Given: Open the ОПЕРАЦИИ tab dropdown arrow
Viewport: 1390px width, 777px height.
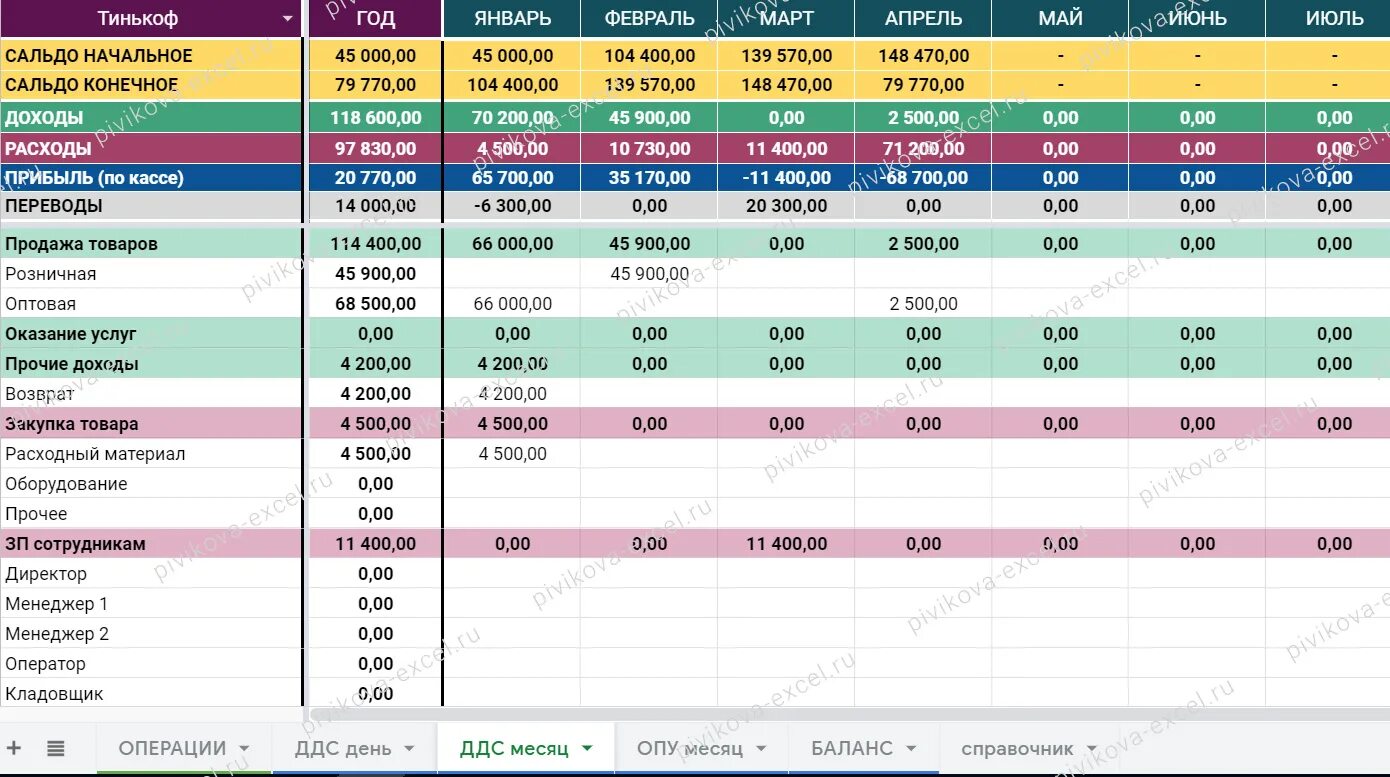Looking at the screenshot, I should [x=245, y=748].
